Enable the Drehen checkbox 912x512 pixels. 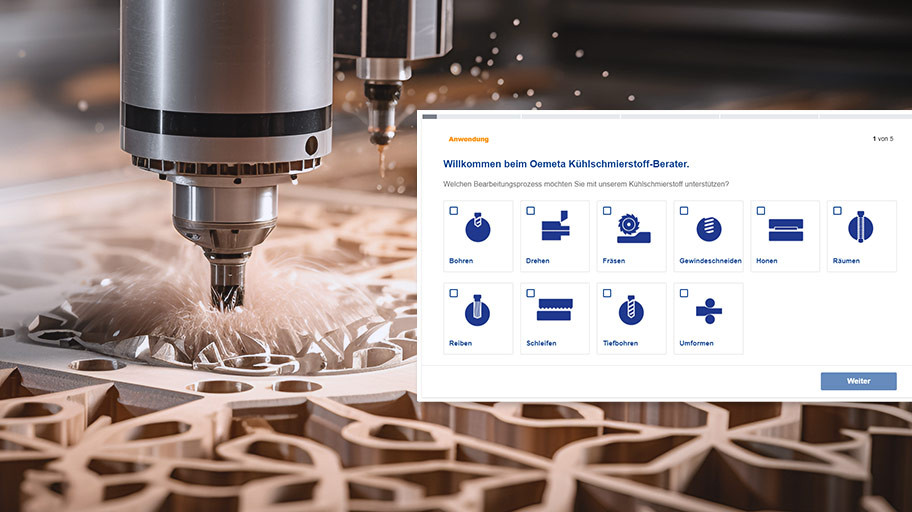click(530, 211)
